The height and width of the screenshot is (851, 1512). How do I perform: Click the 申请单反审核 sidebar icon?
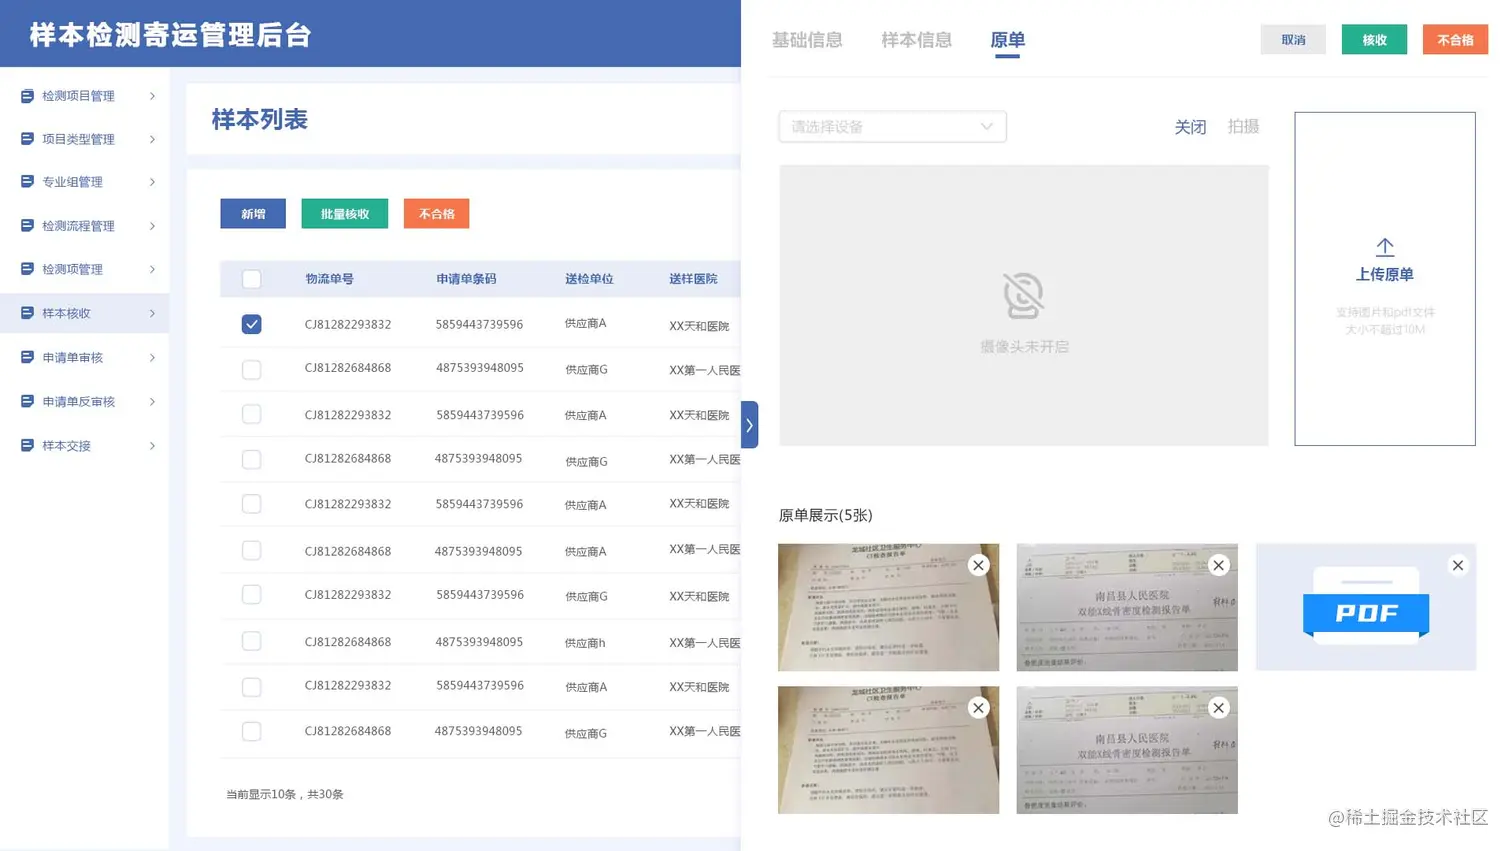click(x=27, y=401)
